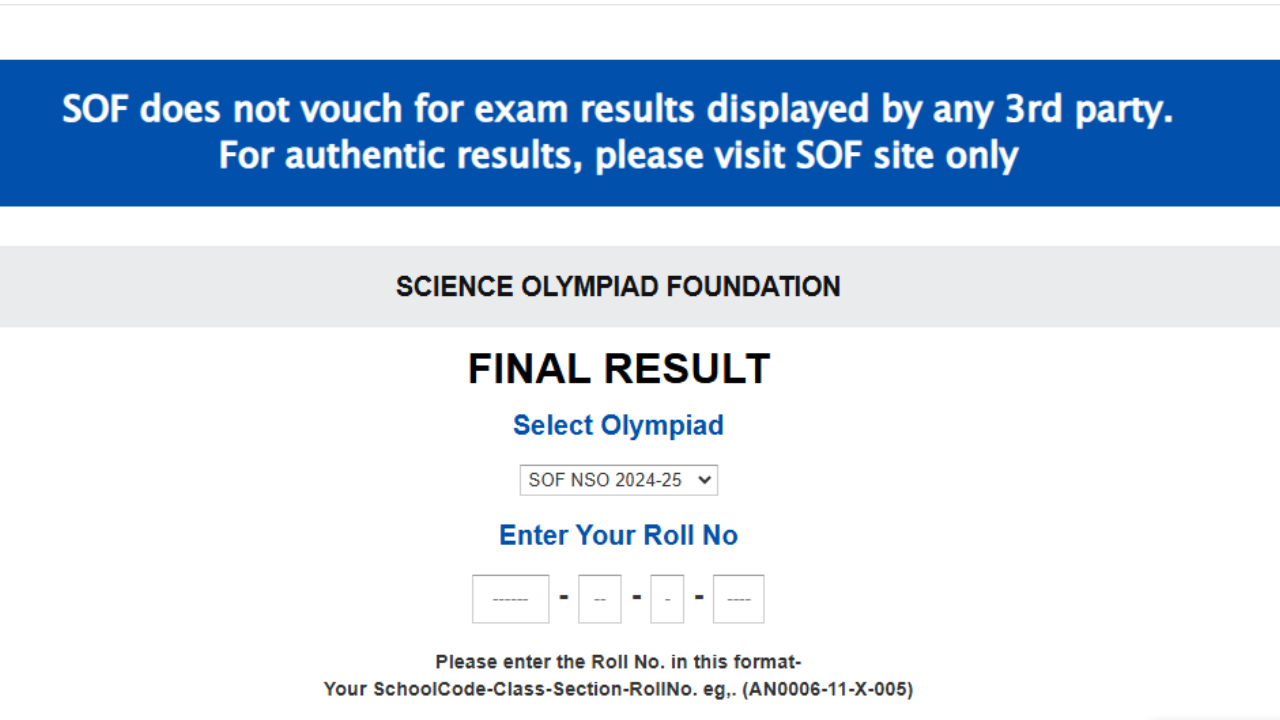Select the smallest single-character input box

click(667, 598)
